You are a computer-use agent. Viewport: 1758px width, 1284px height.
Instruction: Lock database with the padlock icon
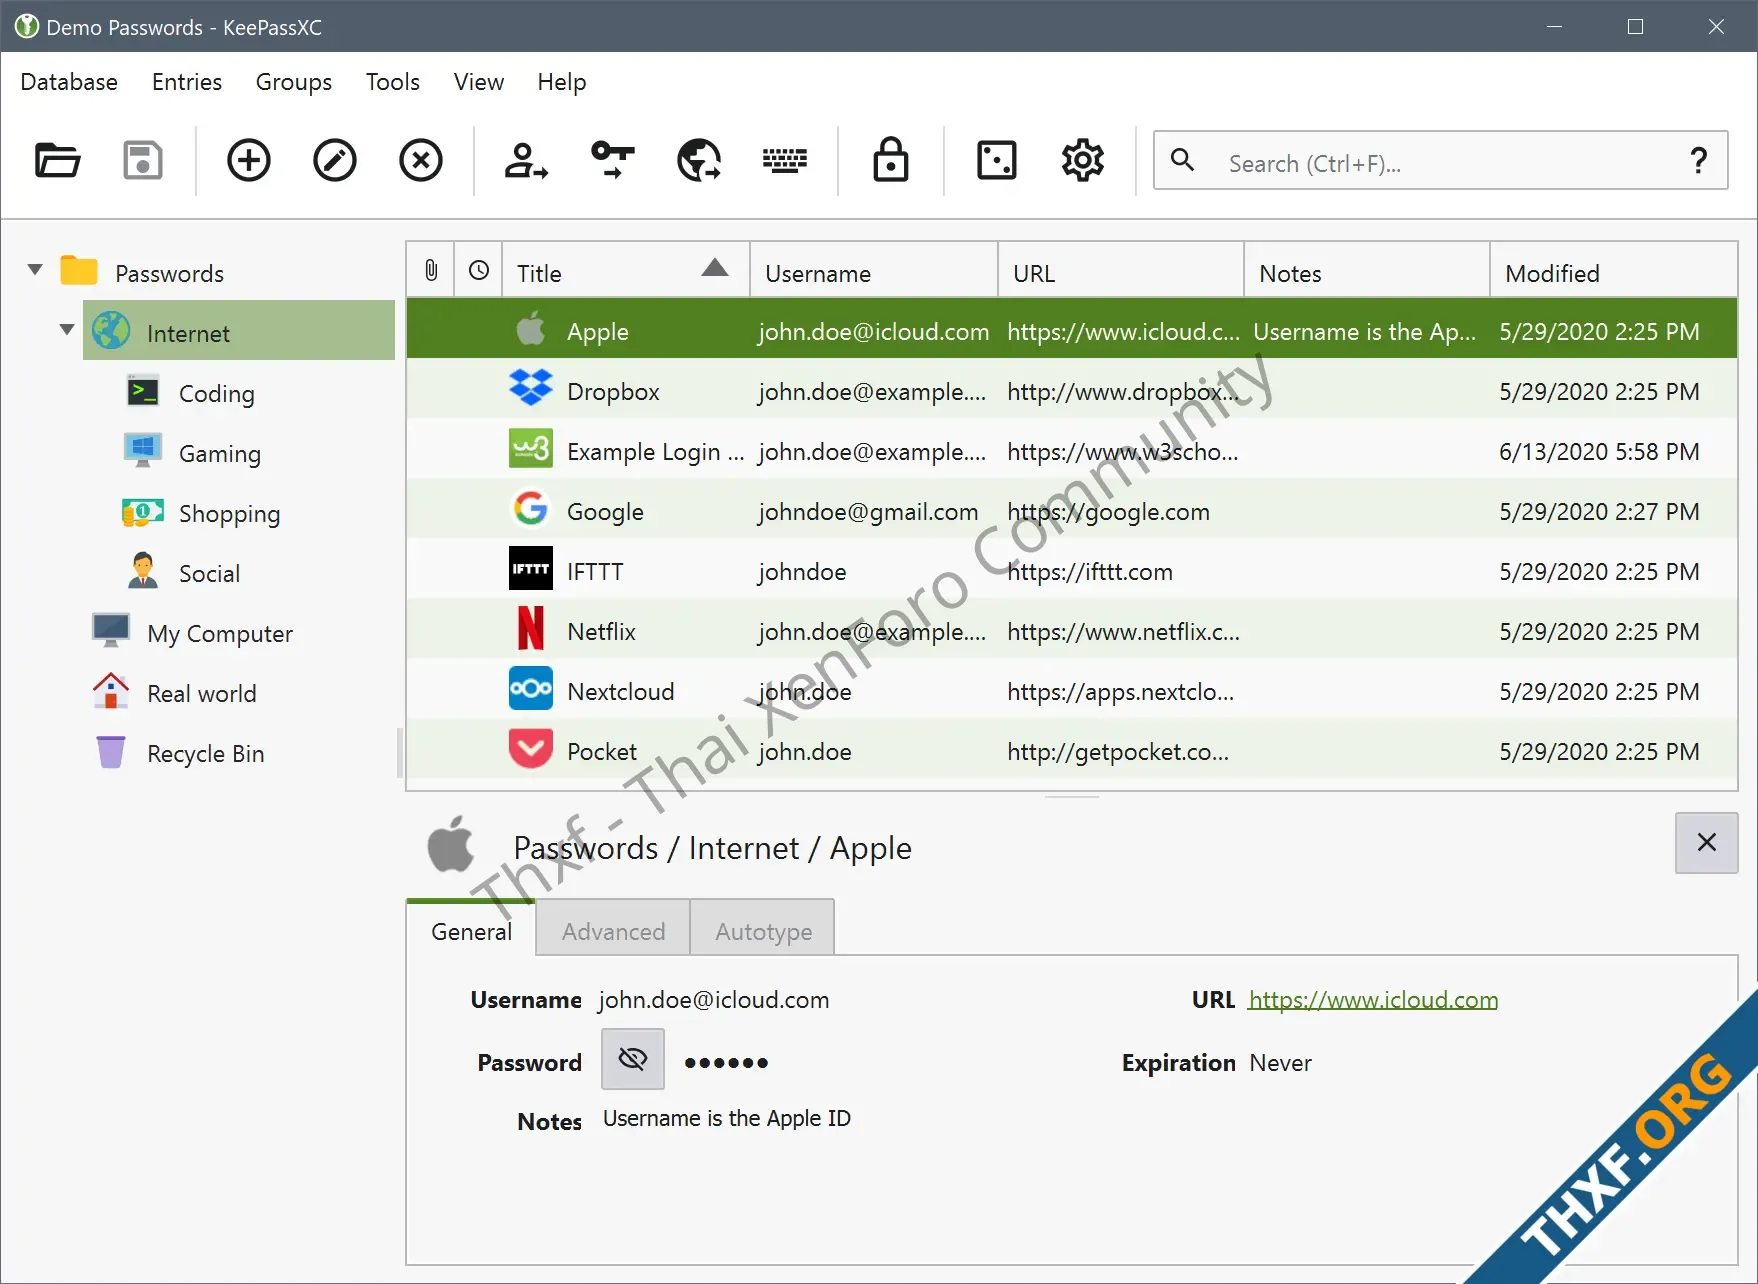tap(891, 160)
